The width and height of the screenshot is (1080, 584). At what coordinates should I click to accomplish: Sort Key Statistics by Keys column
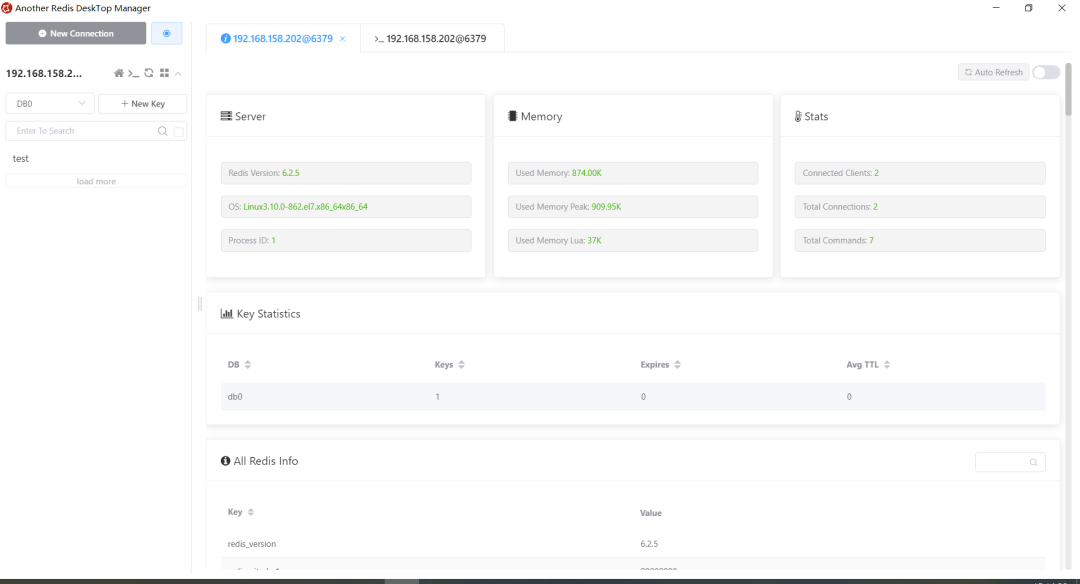(461, 364)
